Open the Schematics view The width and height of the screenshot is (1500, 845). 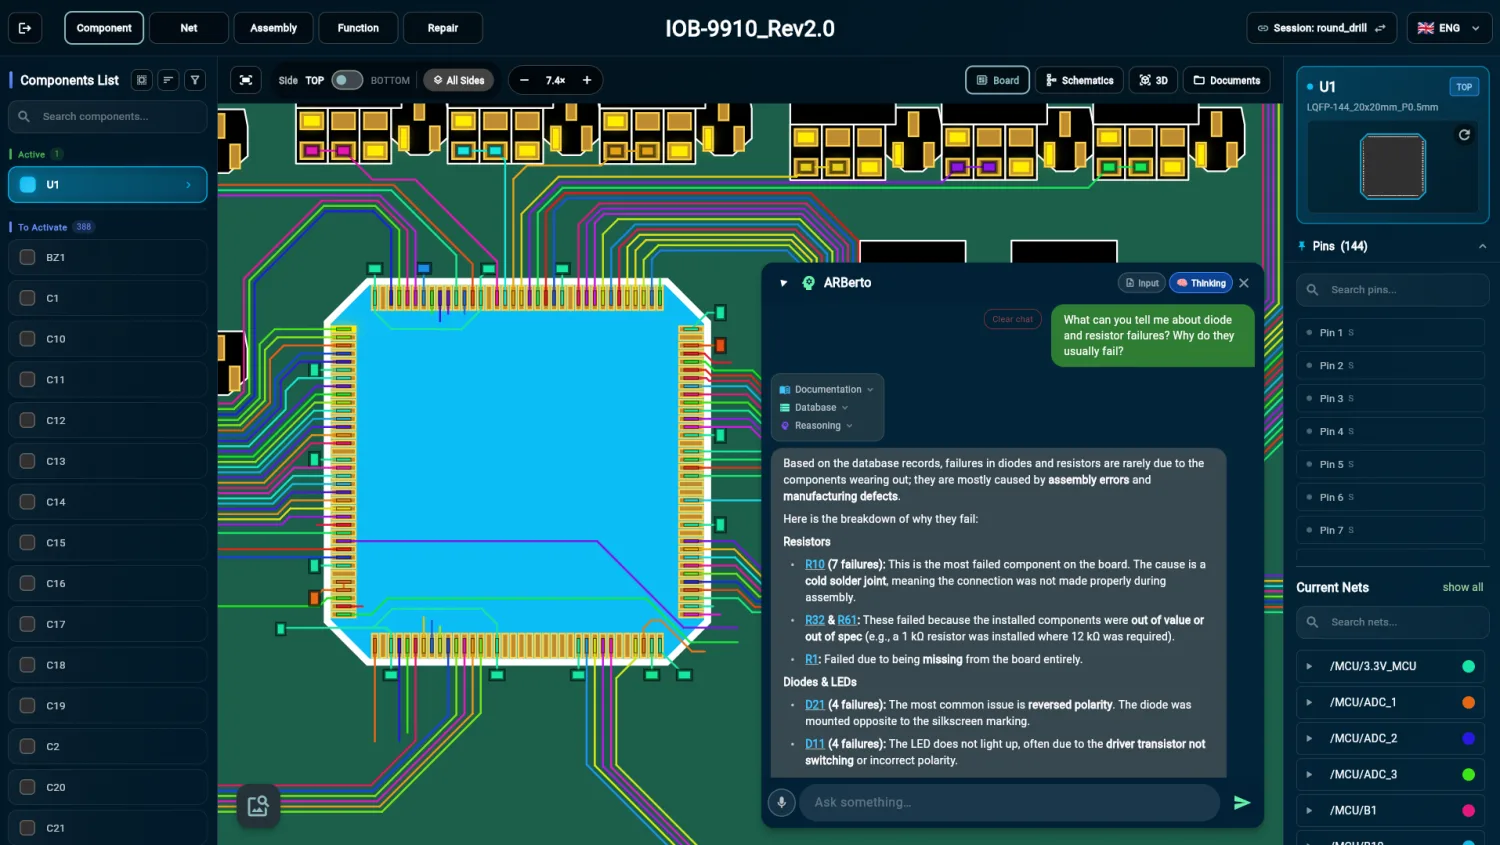pyautogui.click(x=1080, y=80)
